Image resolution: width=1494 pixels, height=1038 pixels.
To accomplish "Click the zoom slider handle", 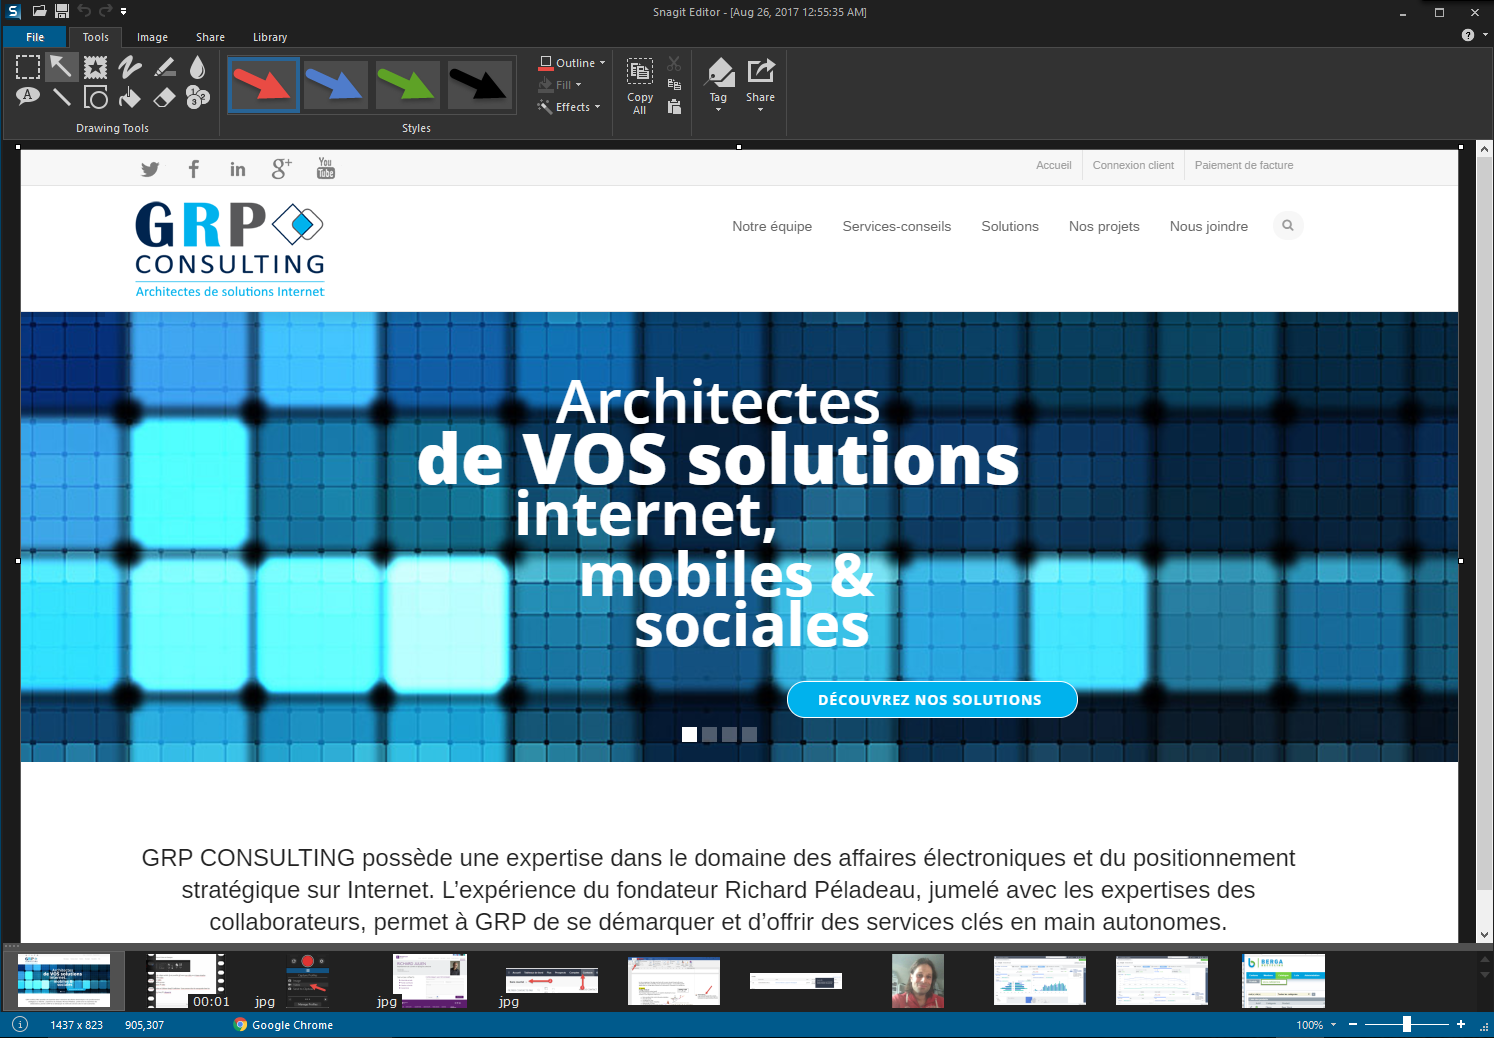I will coord(1407,1024).
